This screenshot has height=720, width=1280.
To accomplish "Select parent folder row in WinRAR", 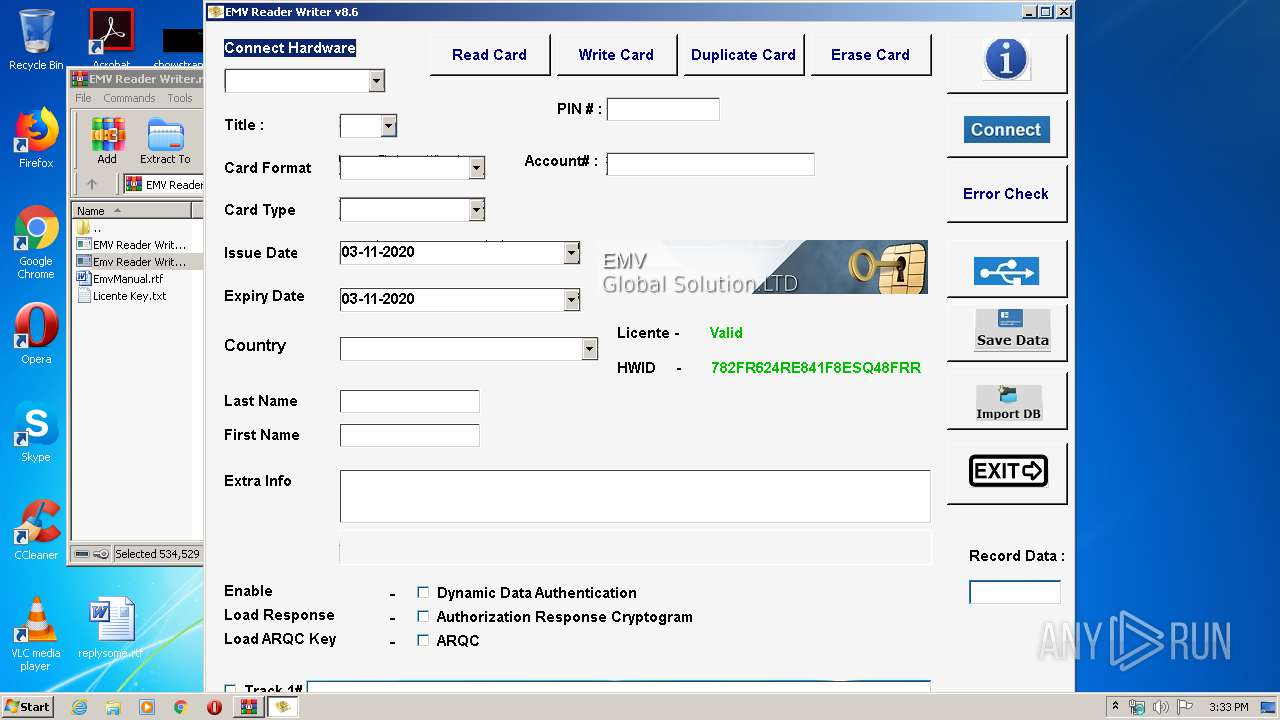I will point(138,228).
